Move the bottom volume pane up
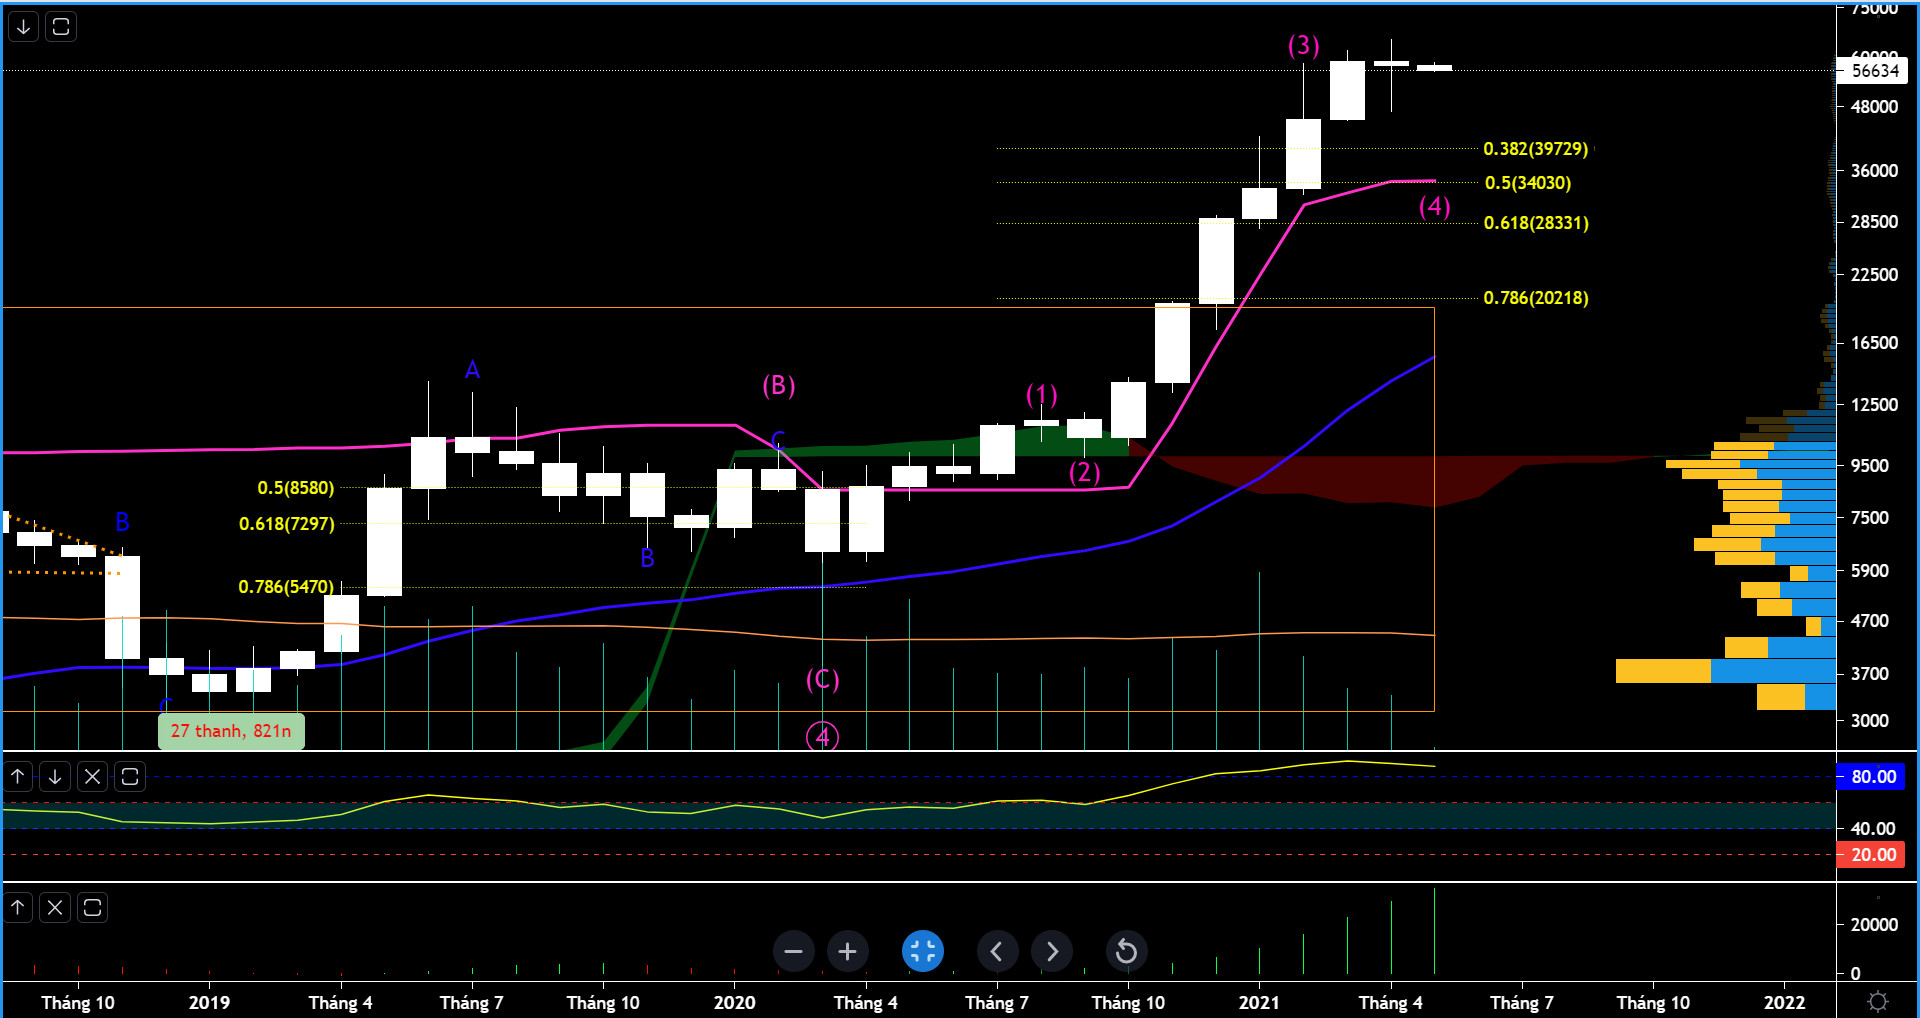Screen dimensions: 1920x1018 (x=18, y=908)
